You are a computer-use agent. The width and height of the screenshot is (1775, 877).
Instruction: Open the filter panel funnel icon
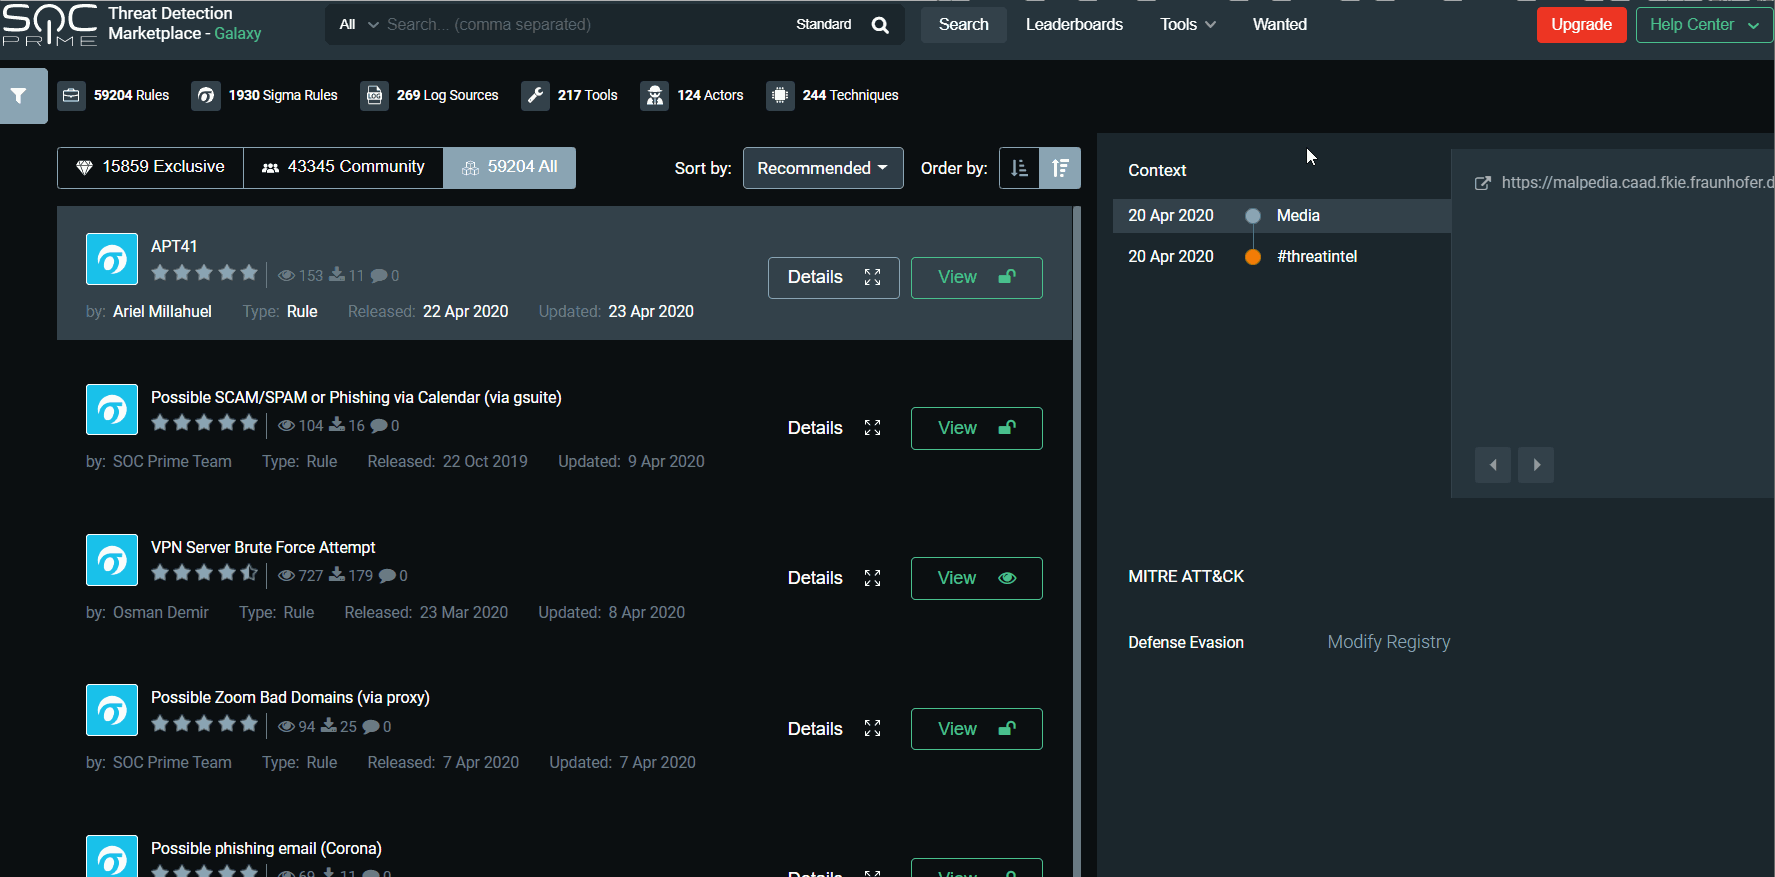pos(19,96)
